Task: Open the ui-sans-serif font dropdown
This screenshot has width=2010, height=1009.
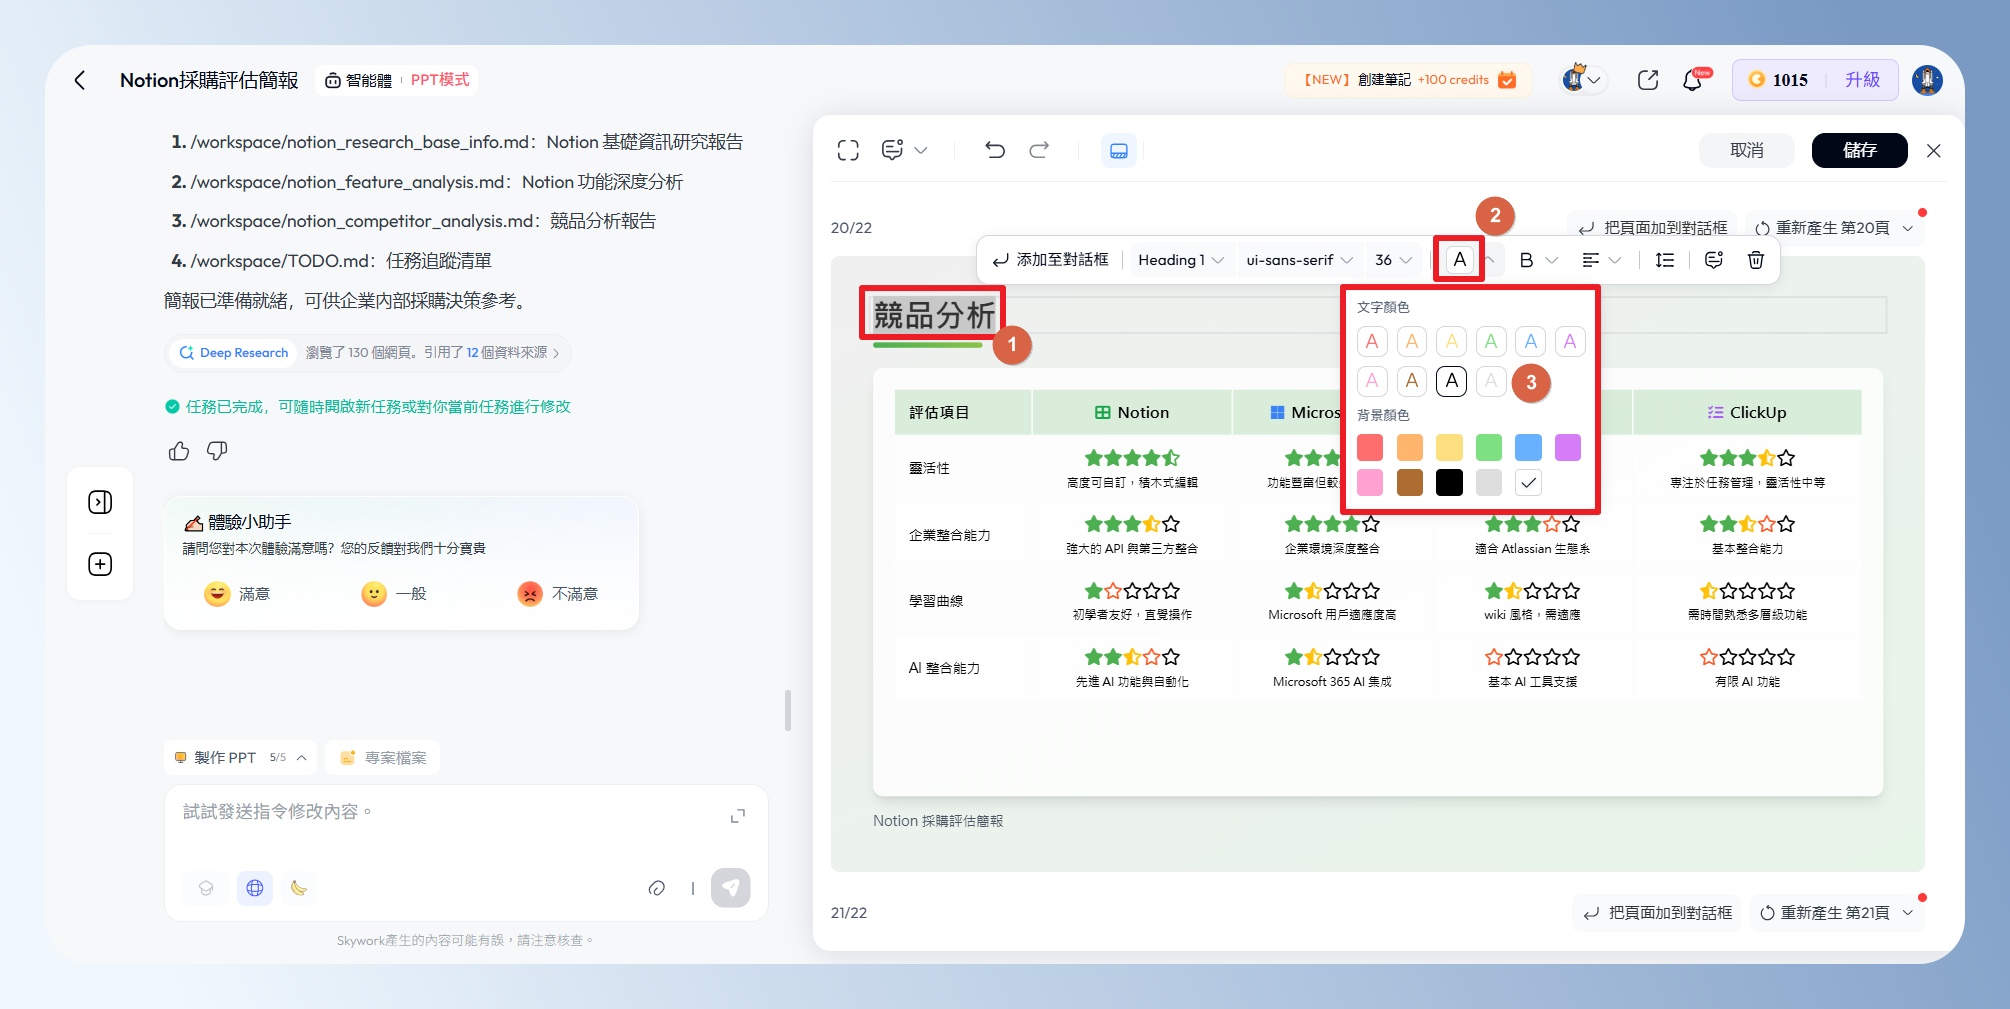Action: click(1298, 260)
